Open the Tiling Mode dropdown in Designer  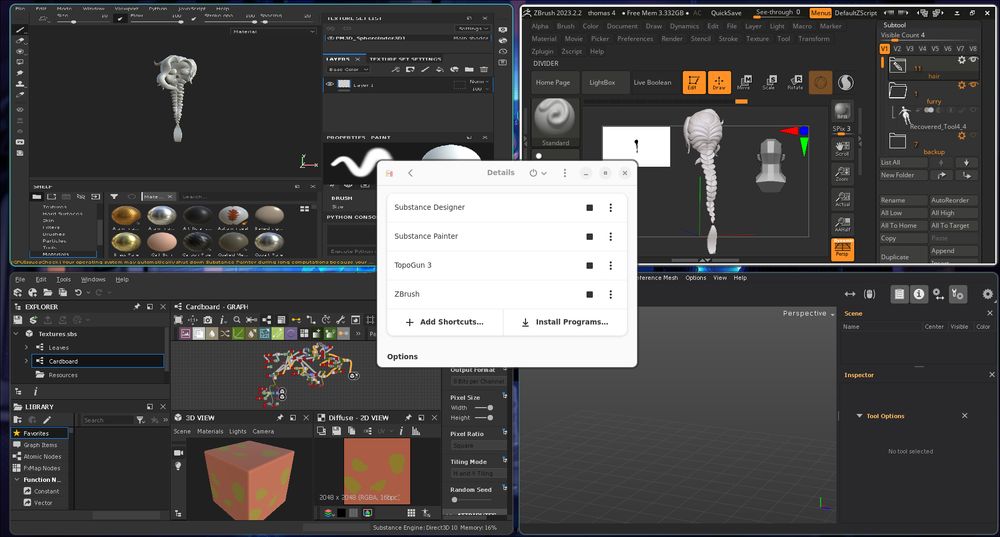coord(478,473)
